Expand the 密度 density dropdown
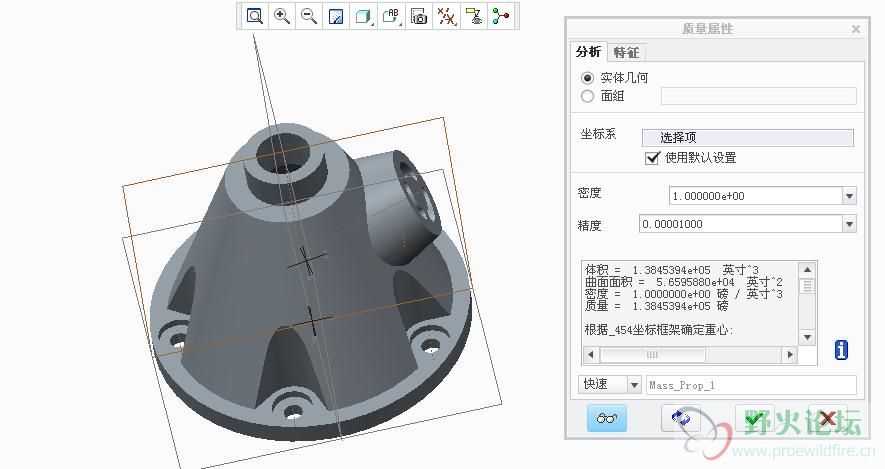The height and width of the screenshot is (469, 885). coord(849,196)
